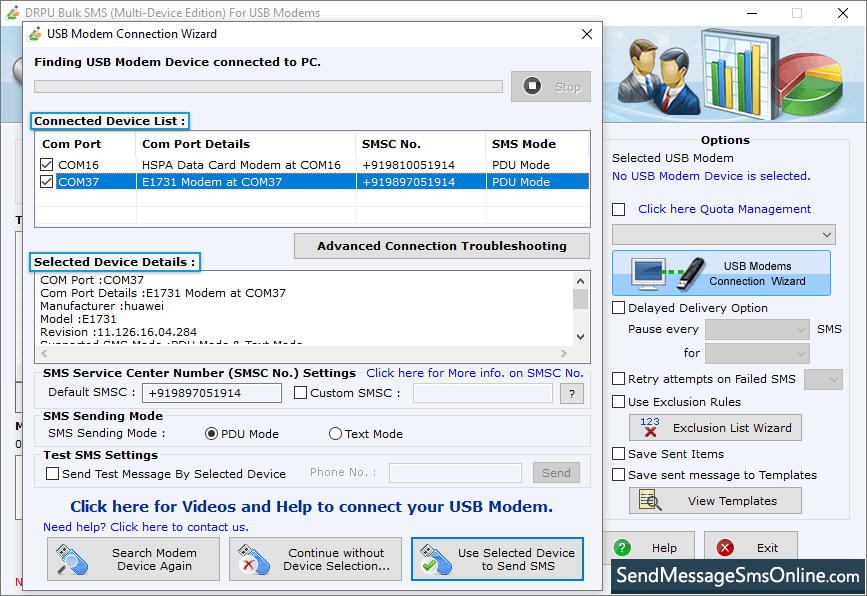Toggle the COM37 device checkbox
Viewport: 867px width, 596px height.
point(47,182)
